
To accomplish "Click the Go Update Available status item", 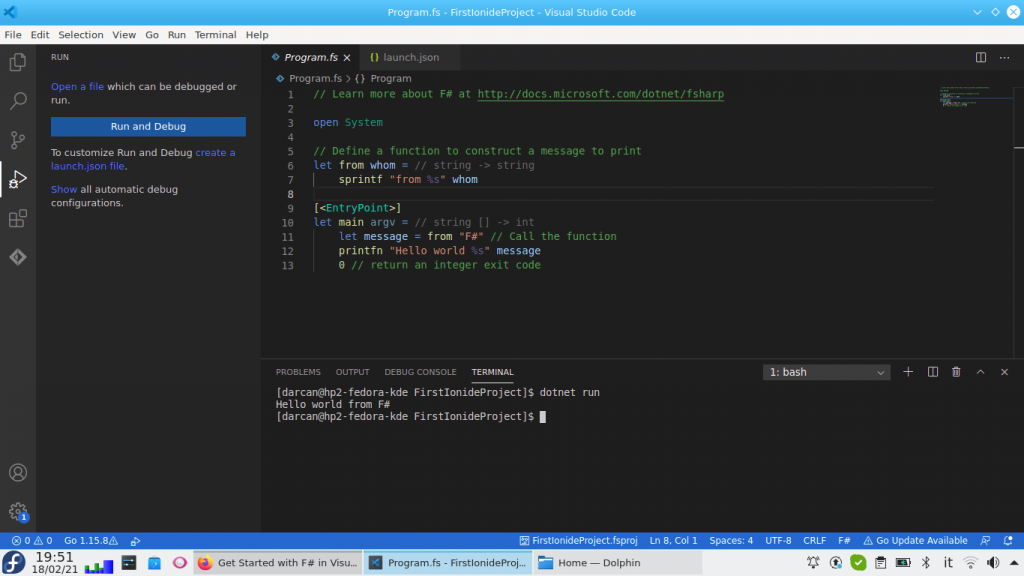I will tap(915, 541).
